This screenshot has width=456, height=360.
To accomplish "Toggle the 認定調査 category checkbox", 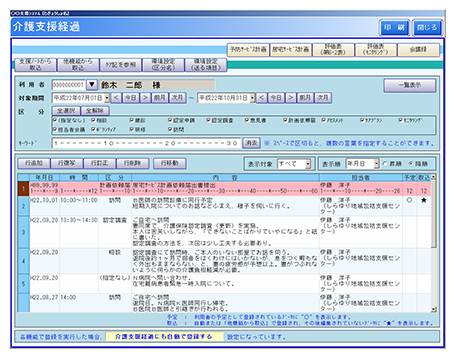I will click(x=208, y=120).
